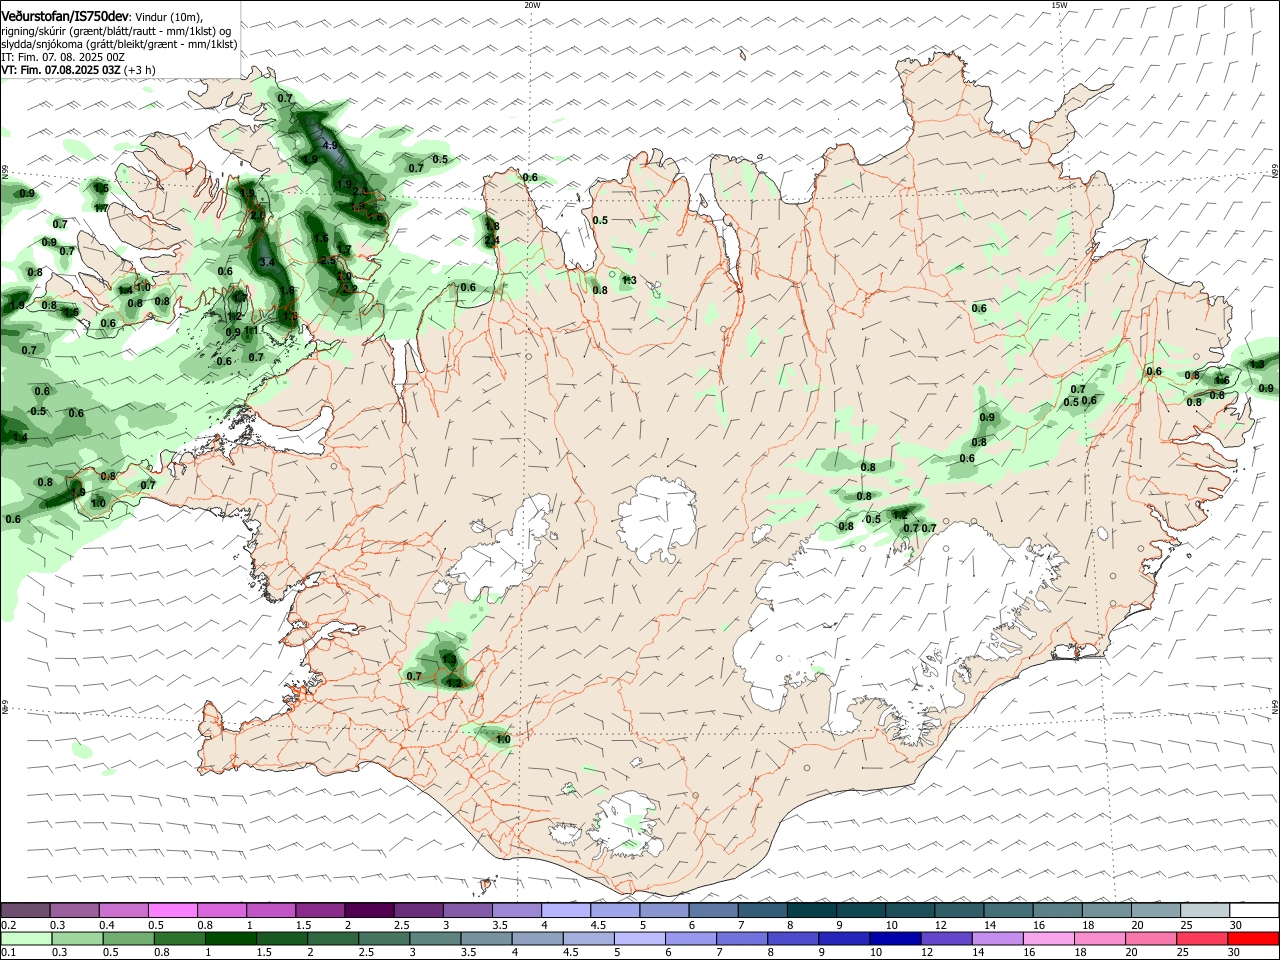Click the light pink swatch between 16 and 18
The height and width of the screenshot is (960, 1280).
pyautogui.click(x=1049, y=938)
